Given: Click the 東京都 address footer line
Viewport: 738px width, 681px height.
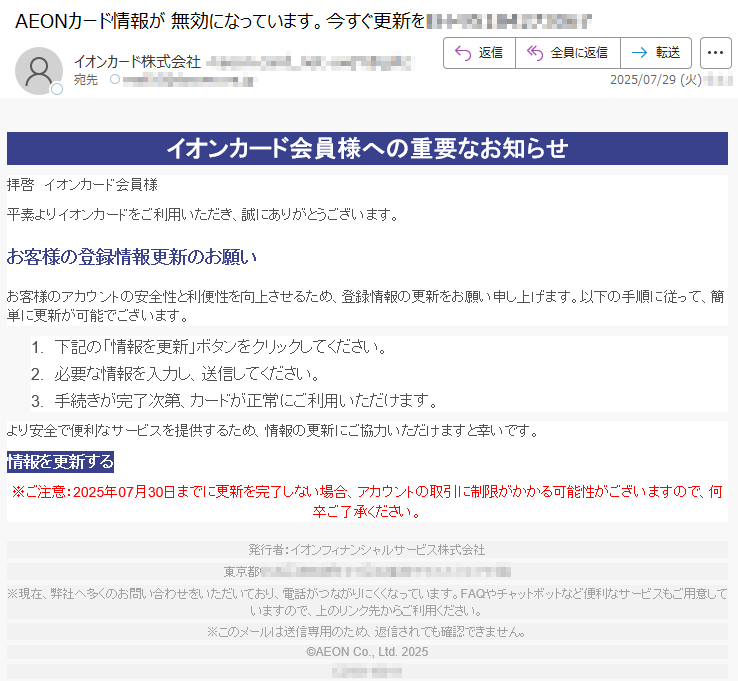Looking at the screenshot, I should click(x=367, y=571).
